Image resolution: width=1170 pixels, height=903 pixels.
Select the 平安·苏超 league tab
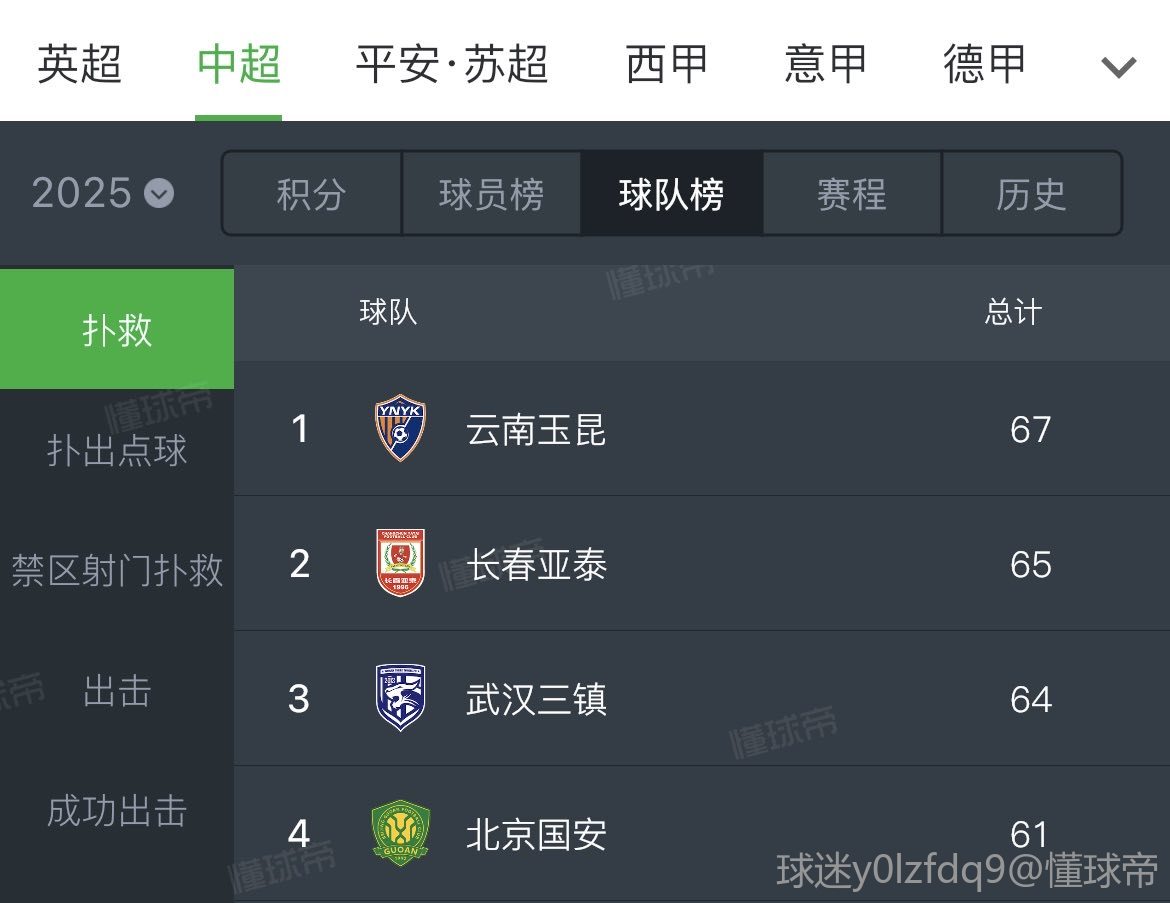point(451,63)
